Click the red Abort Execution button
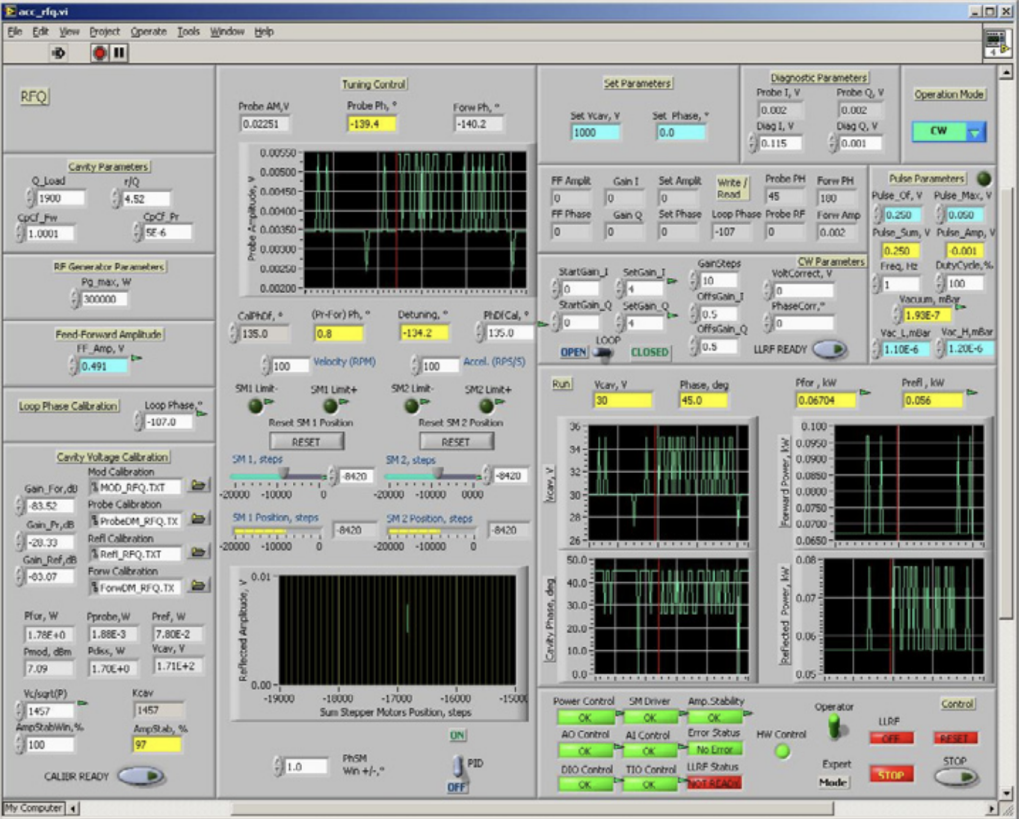Viewport: 1024px width, 819px height. pyautogui.click(x=99, y=53)
